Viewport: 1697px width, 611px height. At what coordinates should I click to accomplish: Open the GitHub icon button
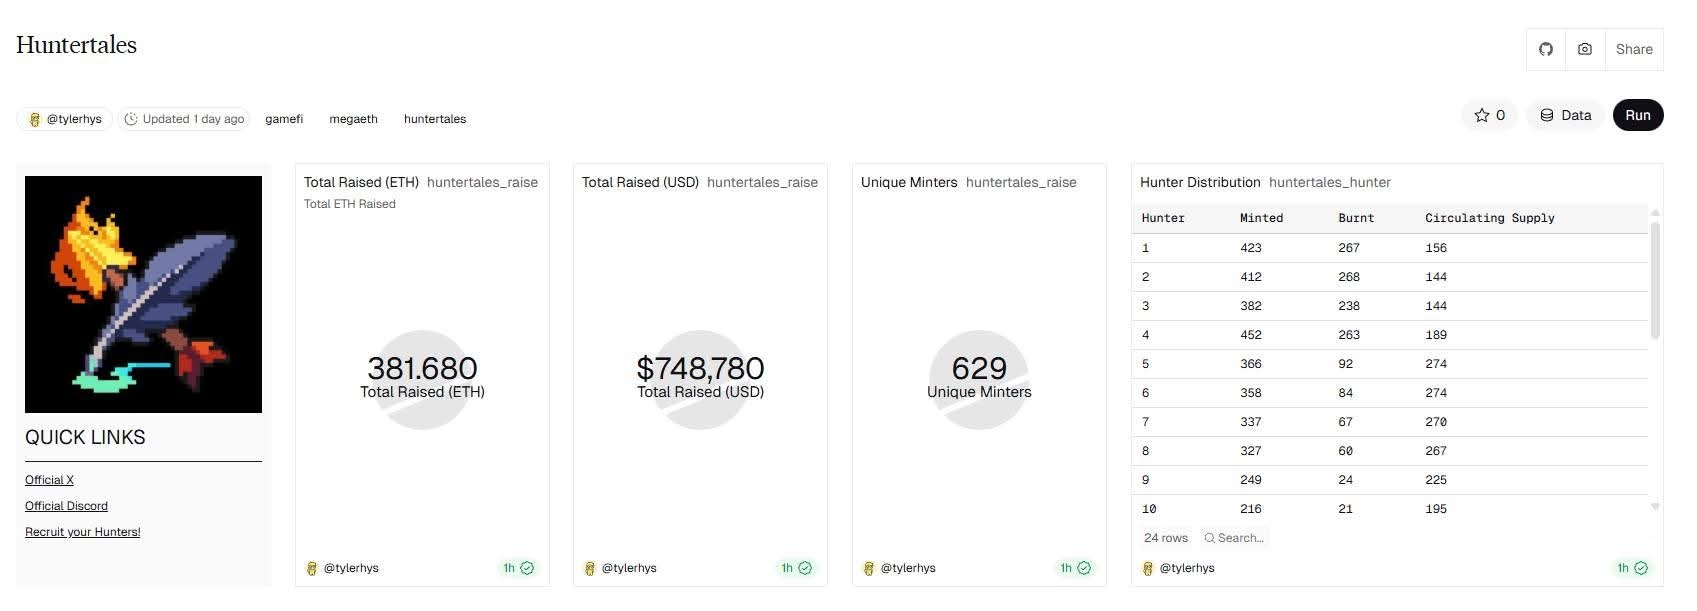click(x=1546, y=49)
